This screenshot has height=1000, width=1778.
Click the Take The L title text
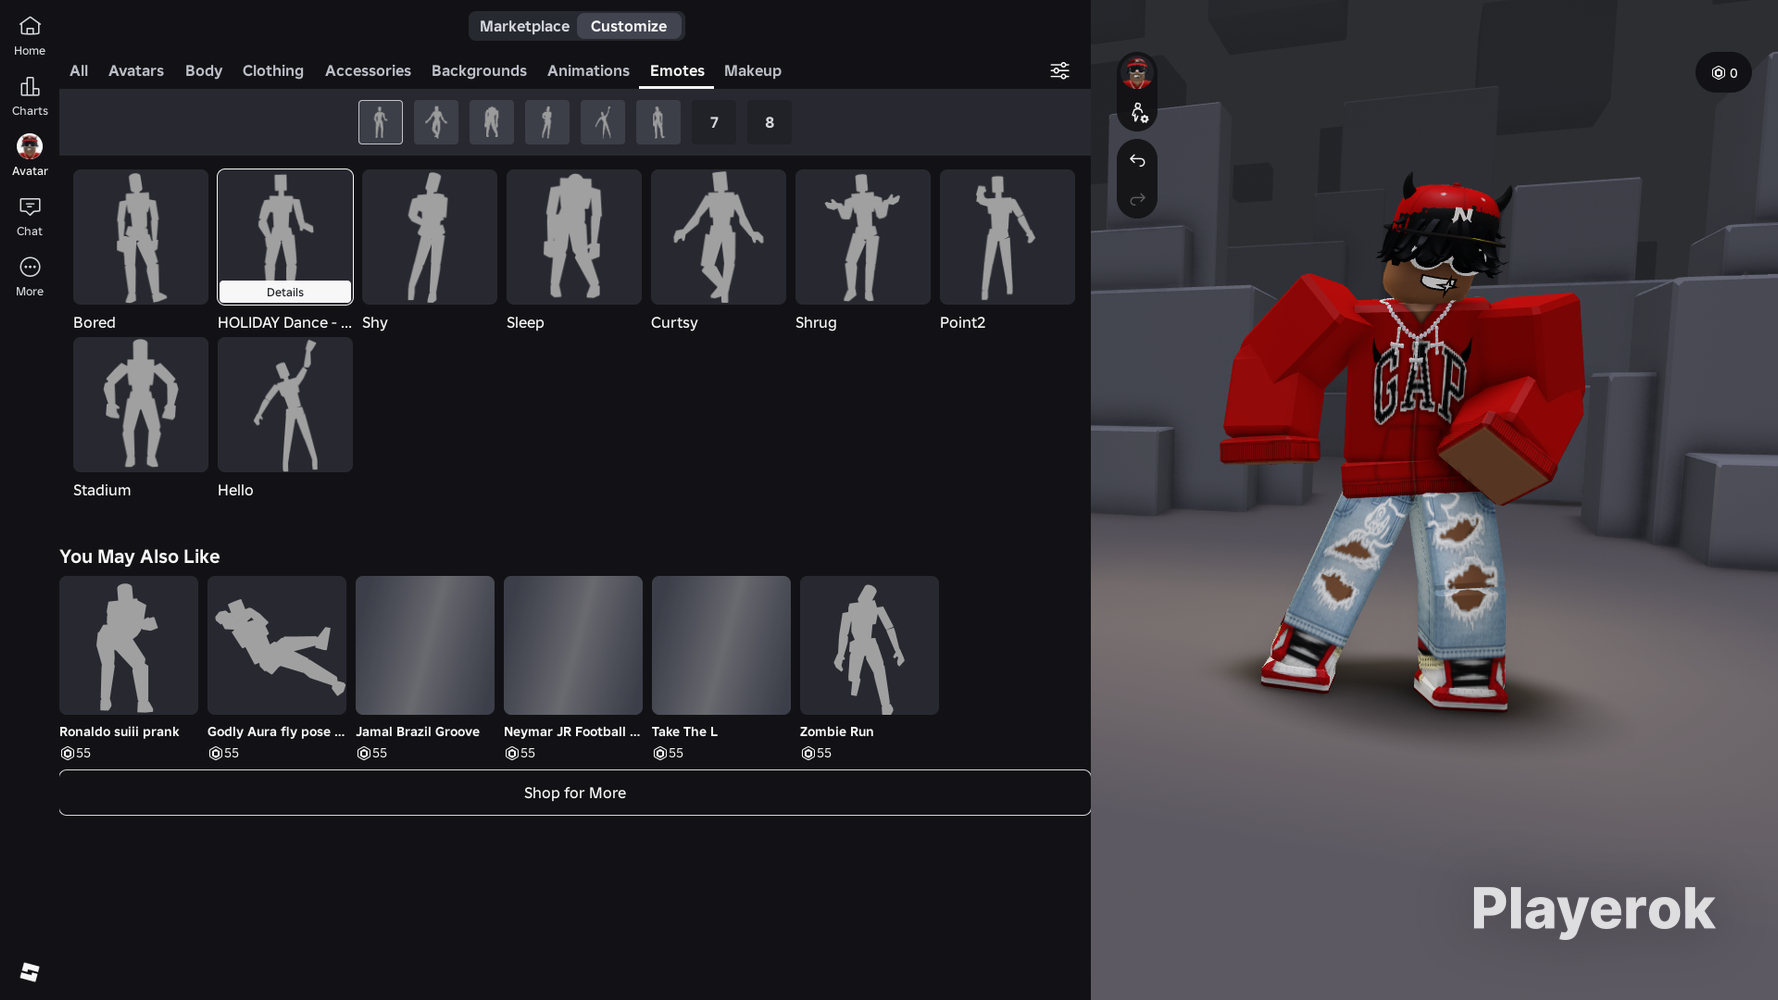click(x=685, y=732)
